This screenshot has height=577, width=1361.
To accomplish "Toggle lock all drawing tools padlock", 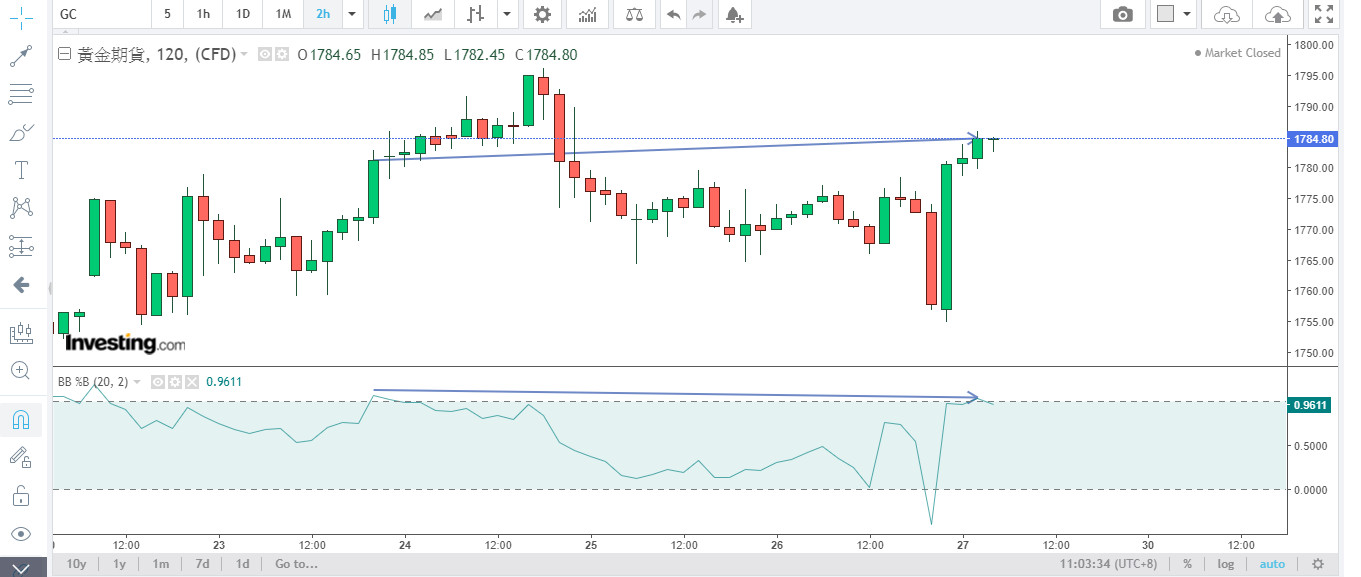I will coord(21,495).
